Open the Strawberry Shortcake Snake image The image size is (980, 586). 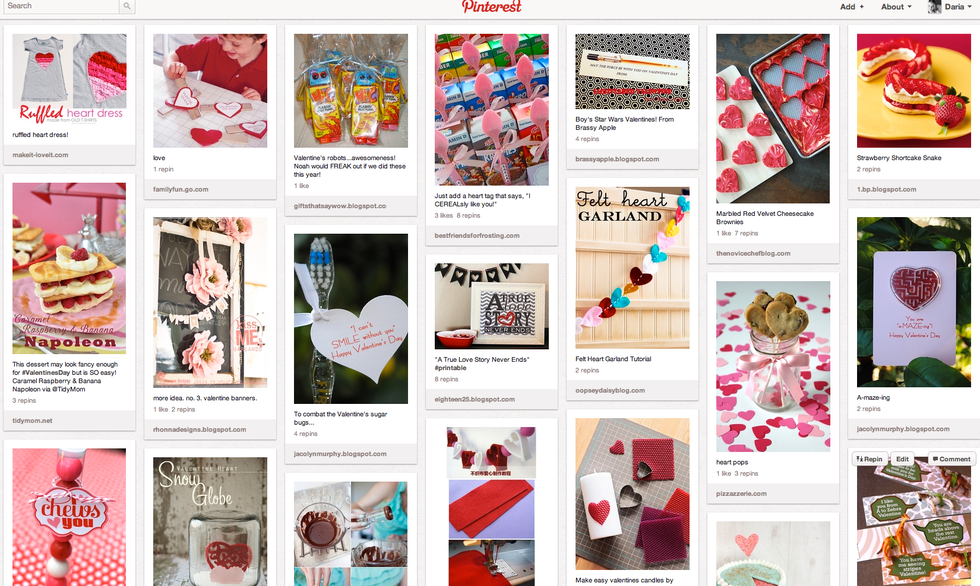pos(914,91)
